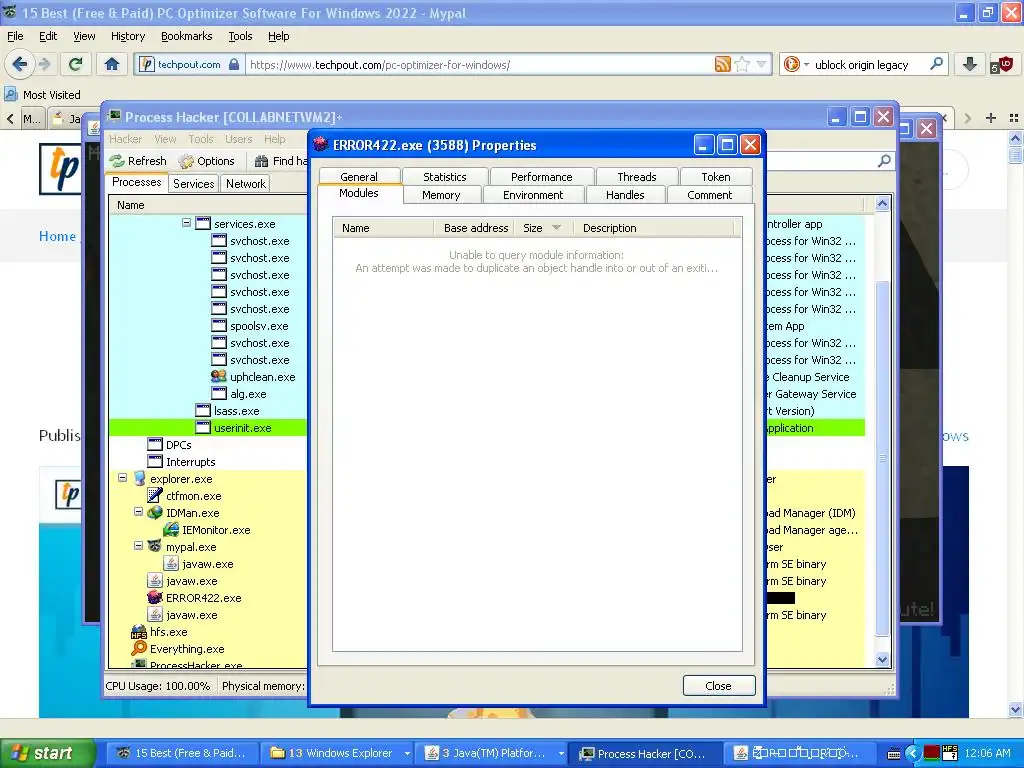Open Bookmarks menu in Mypal
The image size is (1024, 768).
[x=186, y=36]
